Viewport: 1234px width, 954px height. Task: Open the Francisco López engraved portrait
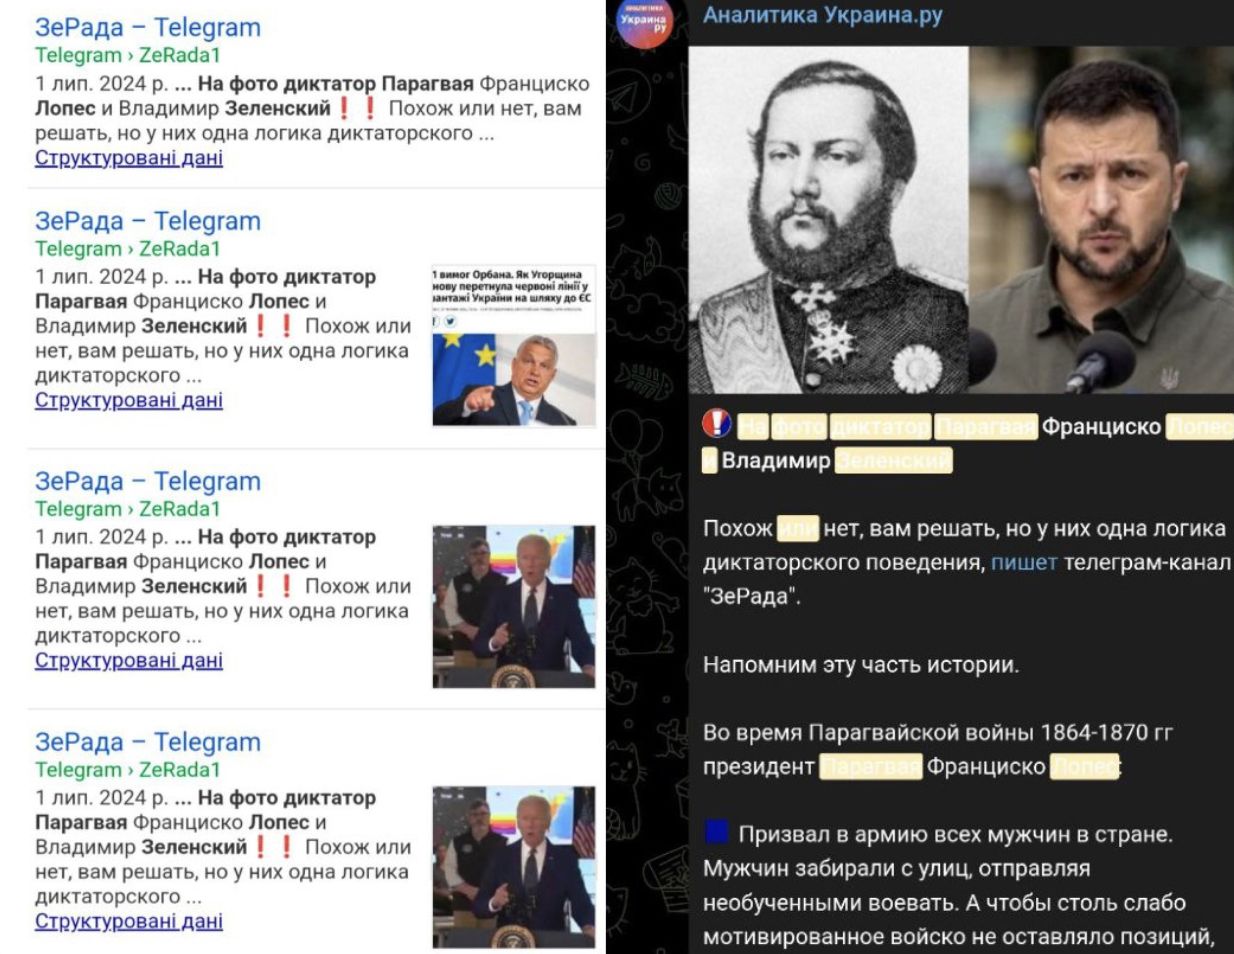(829, 219)
